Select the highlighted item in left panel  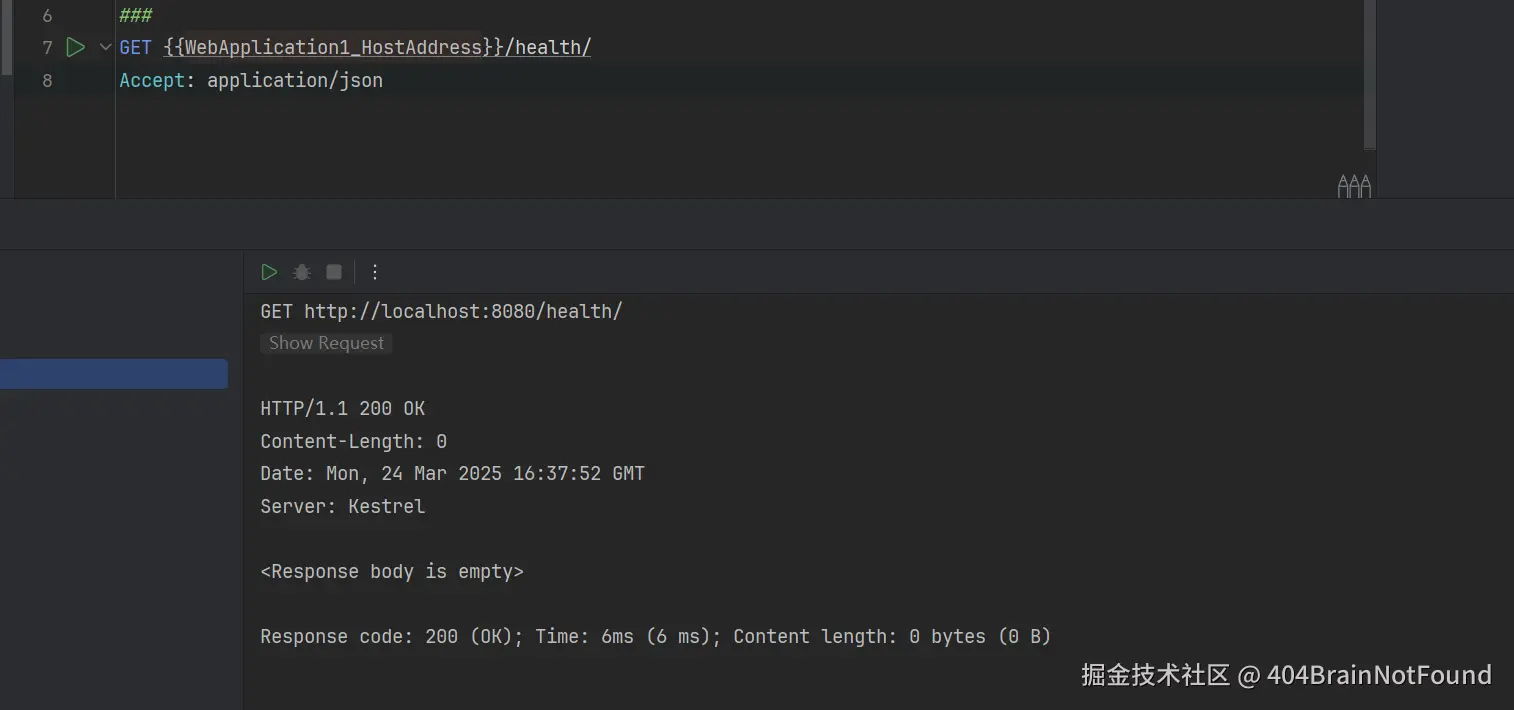(113, 374)
